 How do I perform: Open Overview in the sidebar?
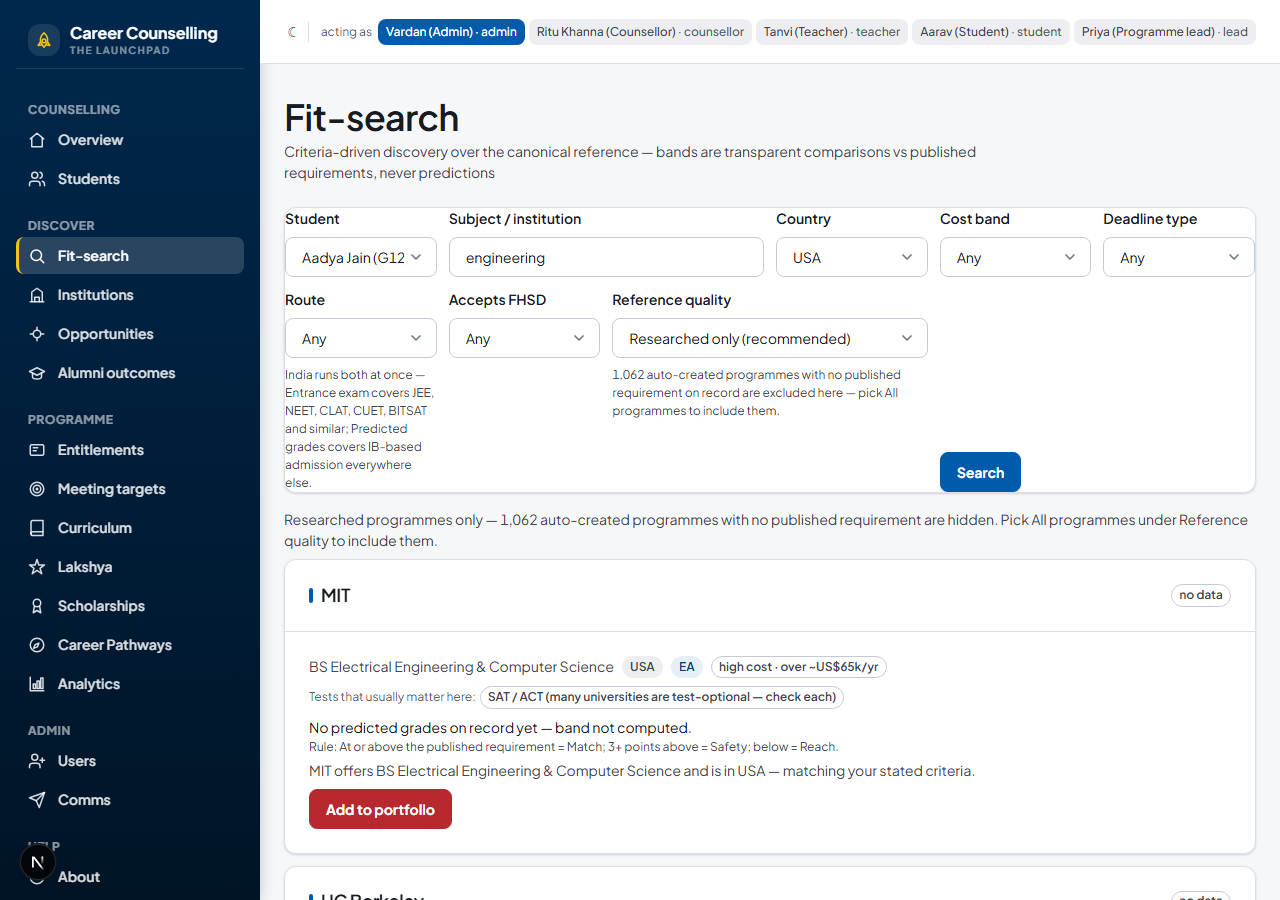[130, 140]
